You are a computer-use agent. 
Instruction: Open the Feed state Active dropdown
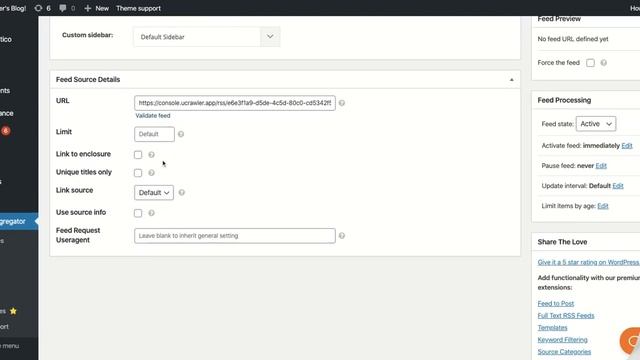(x=596, y=124)
